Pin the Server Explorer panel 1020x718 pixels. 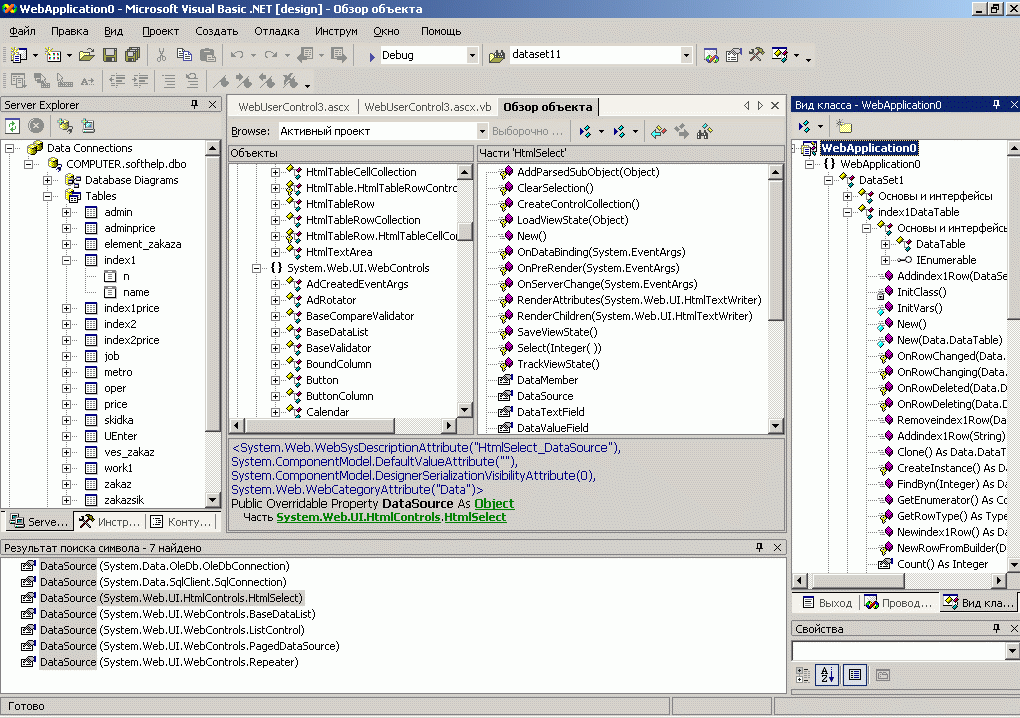pos(195,104)
